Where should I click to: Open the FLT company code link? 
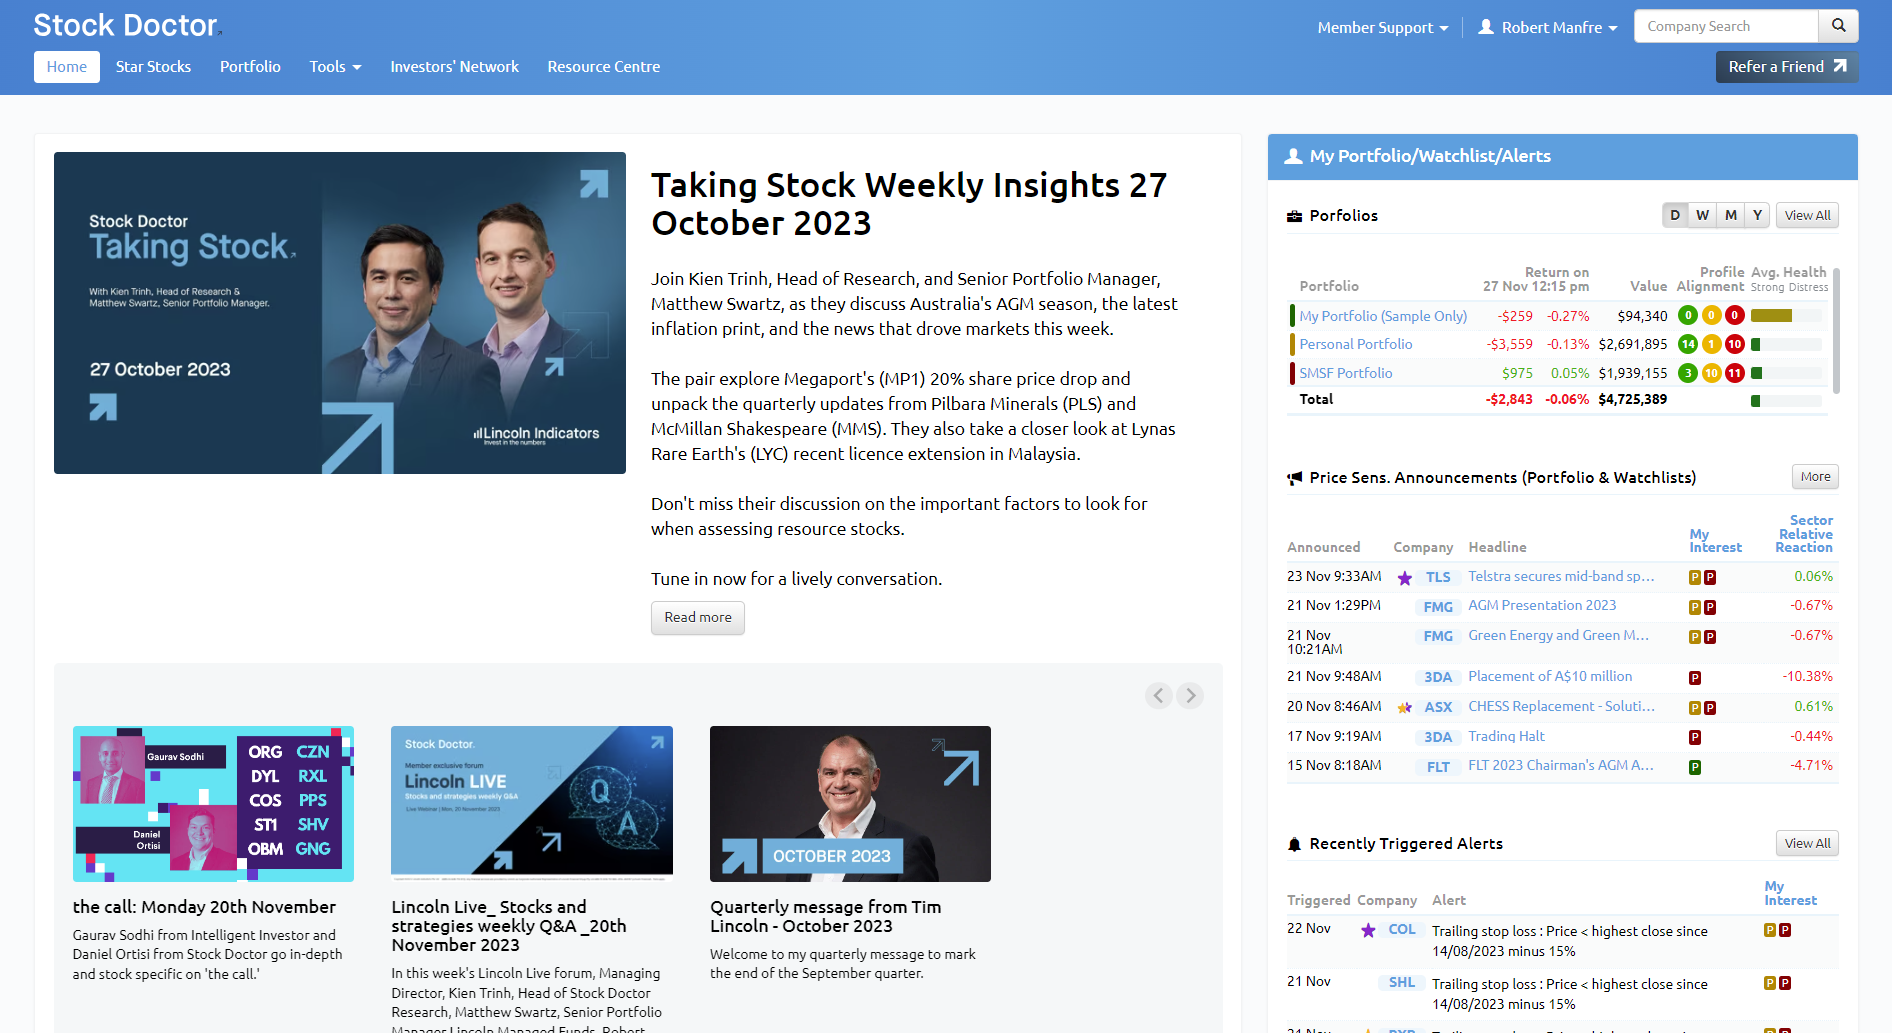pyautogui.click(x=1438, y=767)
